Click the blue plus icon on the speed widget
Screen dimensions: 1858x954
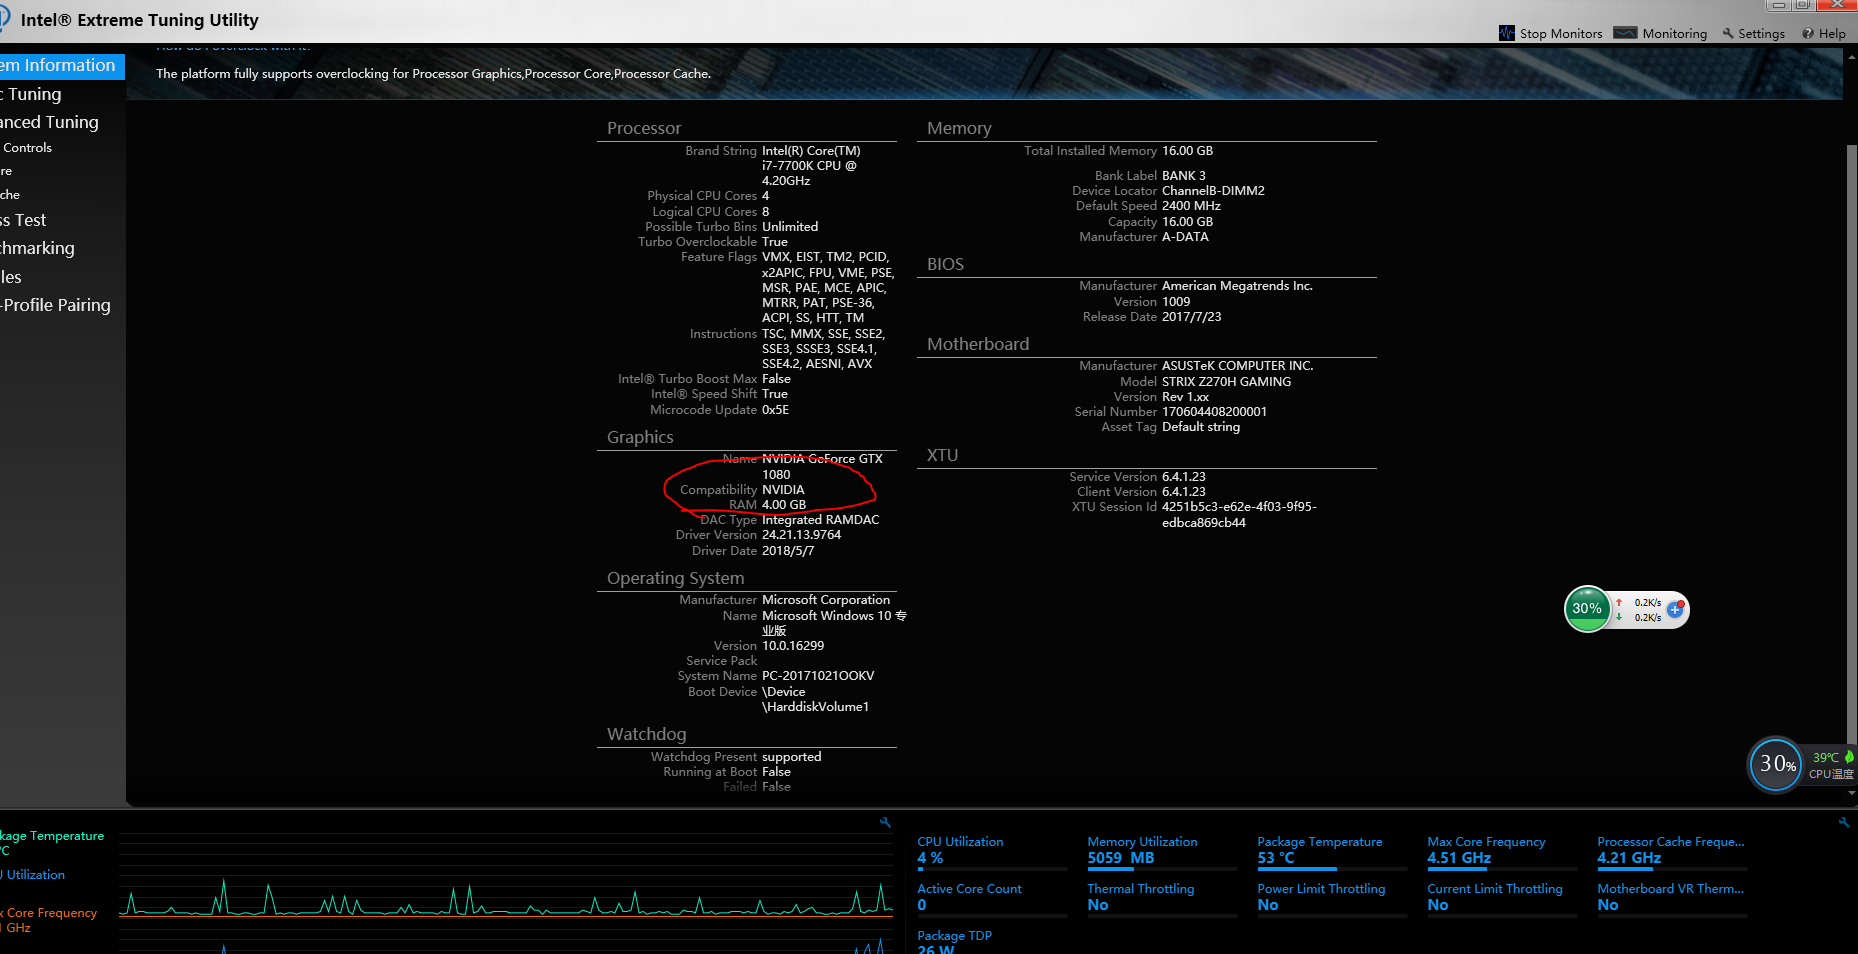1675,609
